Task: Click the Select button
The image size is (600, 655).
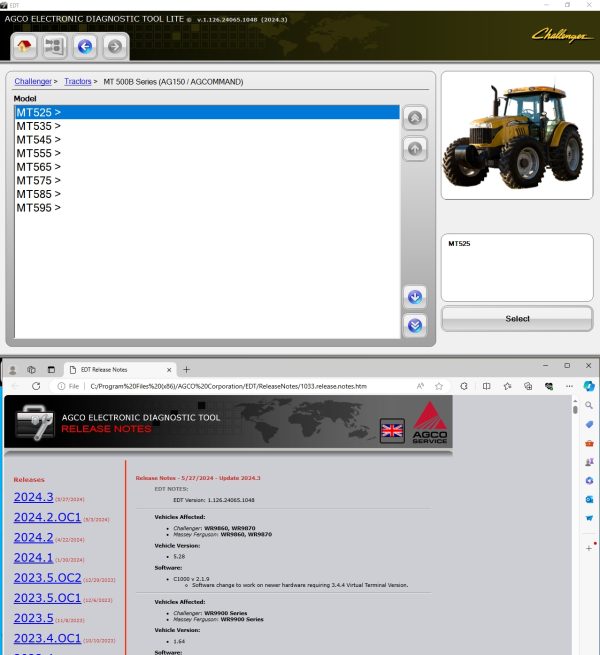Action: coord(517,319)
